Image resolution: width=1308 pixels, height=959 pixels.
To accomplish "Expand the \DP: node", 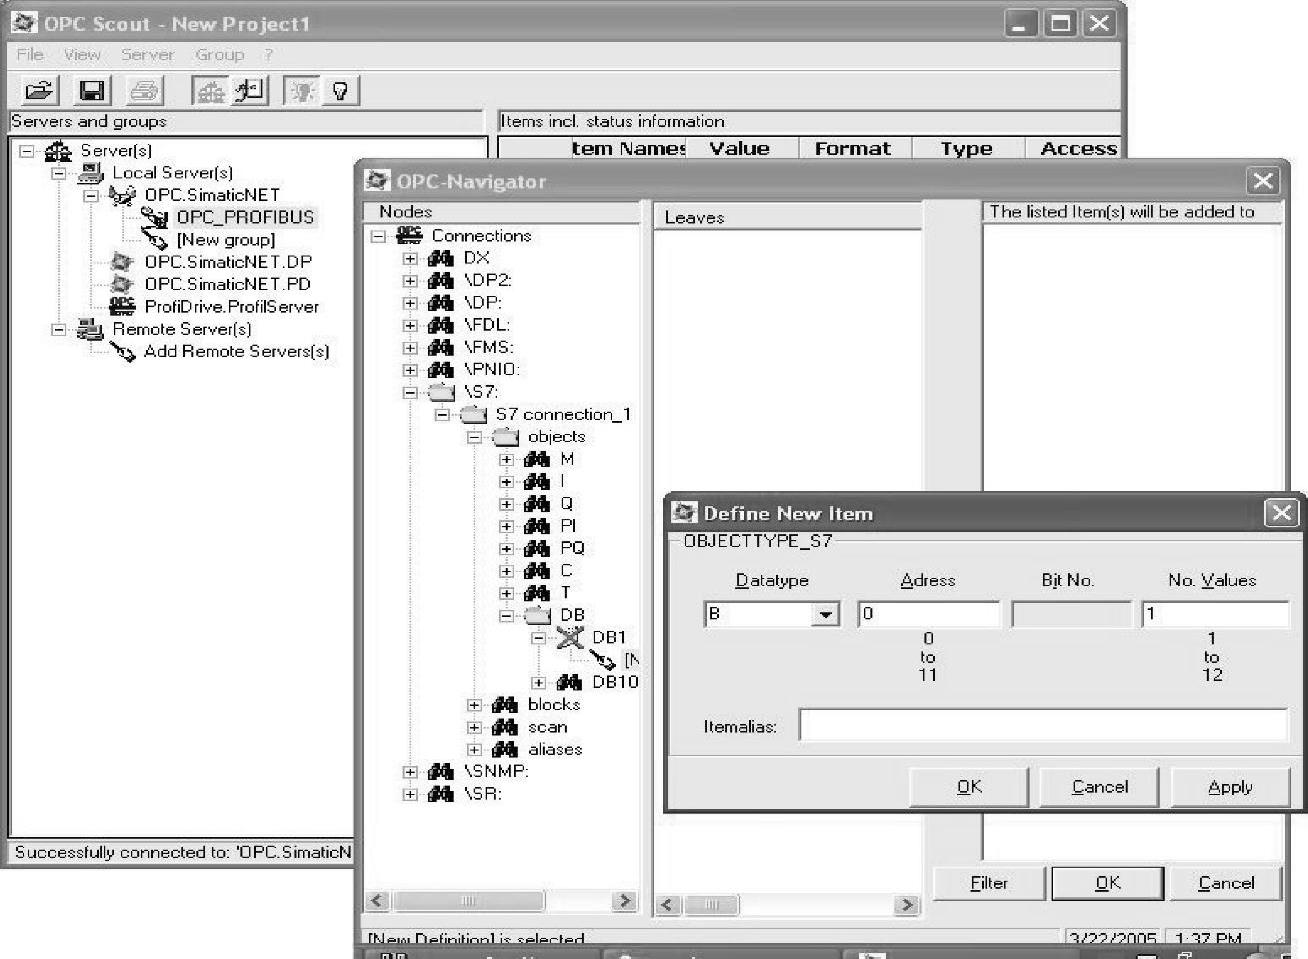I will [410, 303].
